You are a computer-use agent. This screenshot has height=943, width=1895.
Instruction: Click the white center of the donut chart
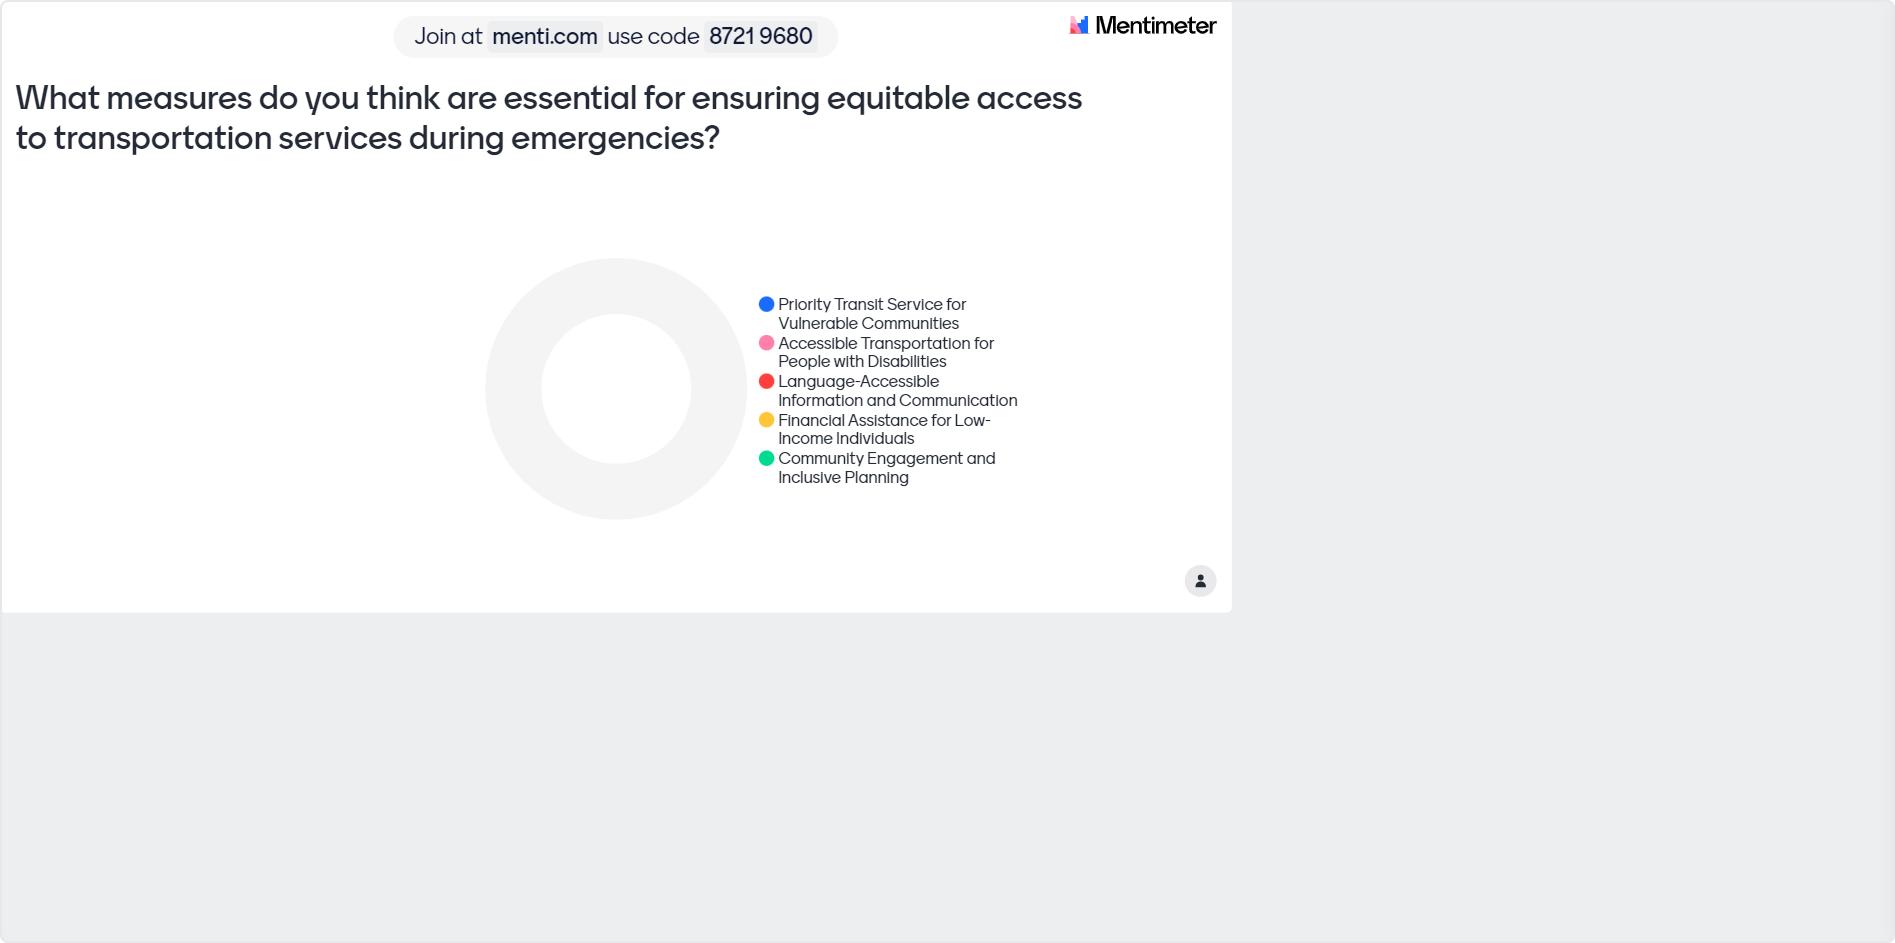(x=616, y=389)
